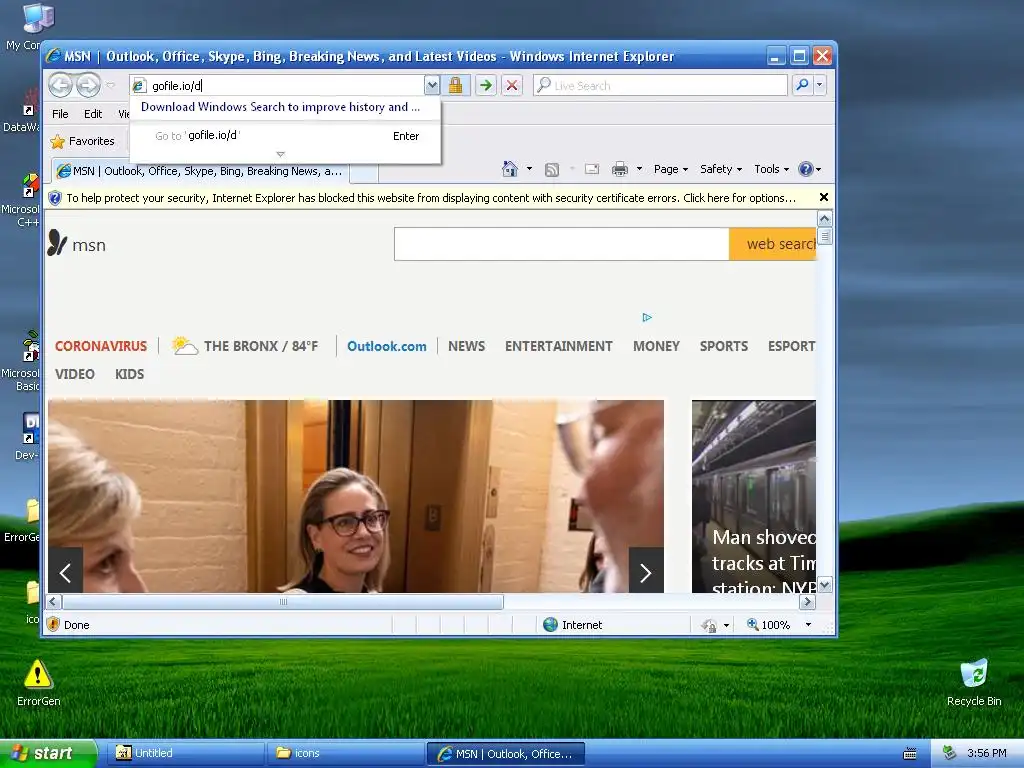
Task: Open a new blank tab
Action: (x=364, y=173)
